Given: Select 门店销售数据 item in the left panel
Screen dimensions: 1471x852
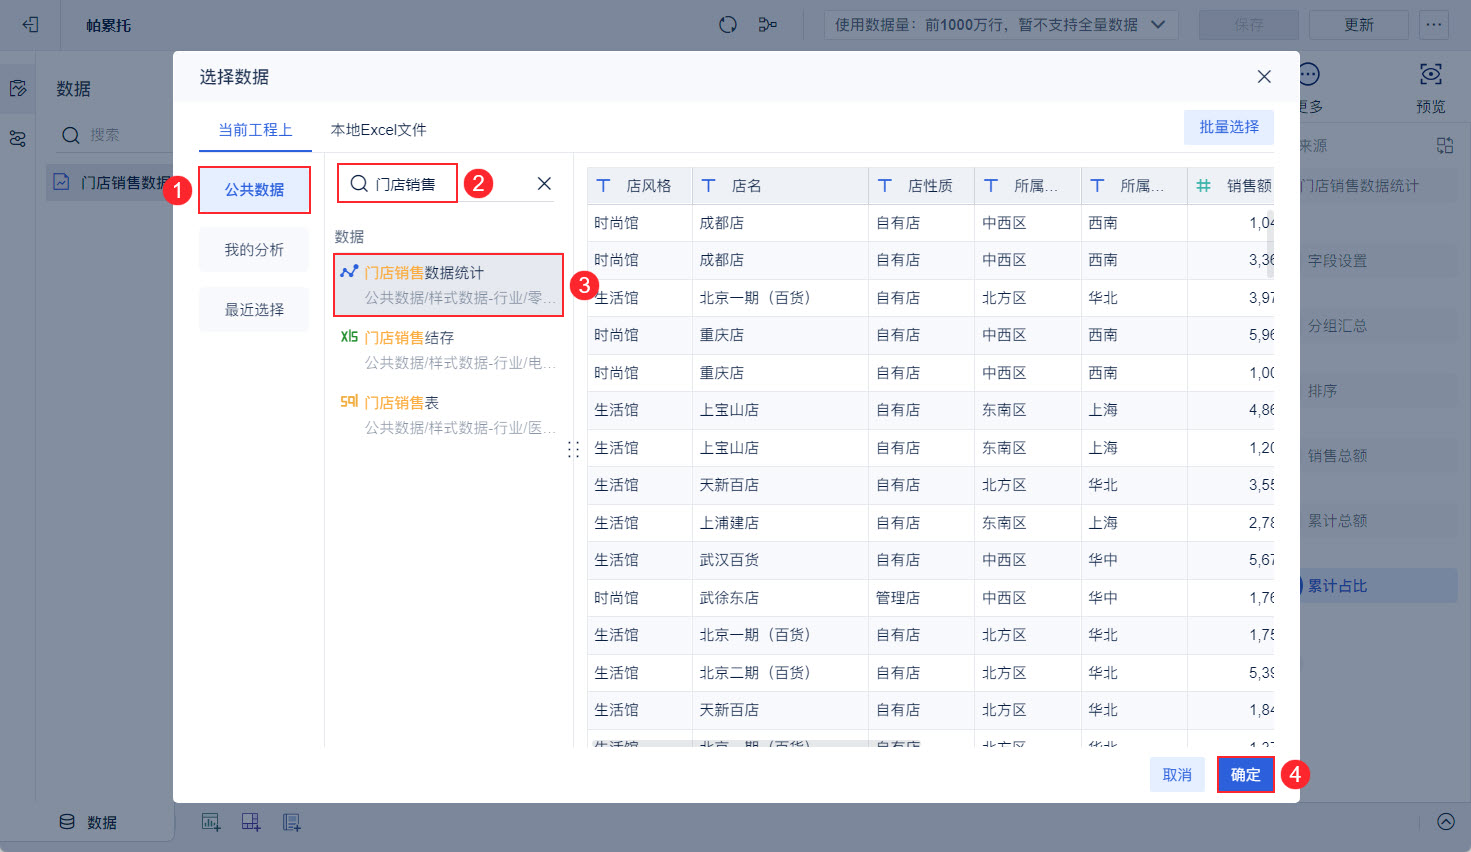Looking at the screenshot, I should pyautogui.click(x=110, y=183).
